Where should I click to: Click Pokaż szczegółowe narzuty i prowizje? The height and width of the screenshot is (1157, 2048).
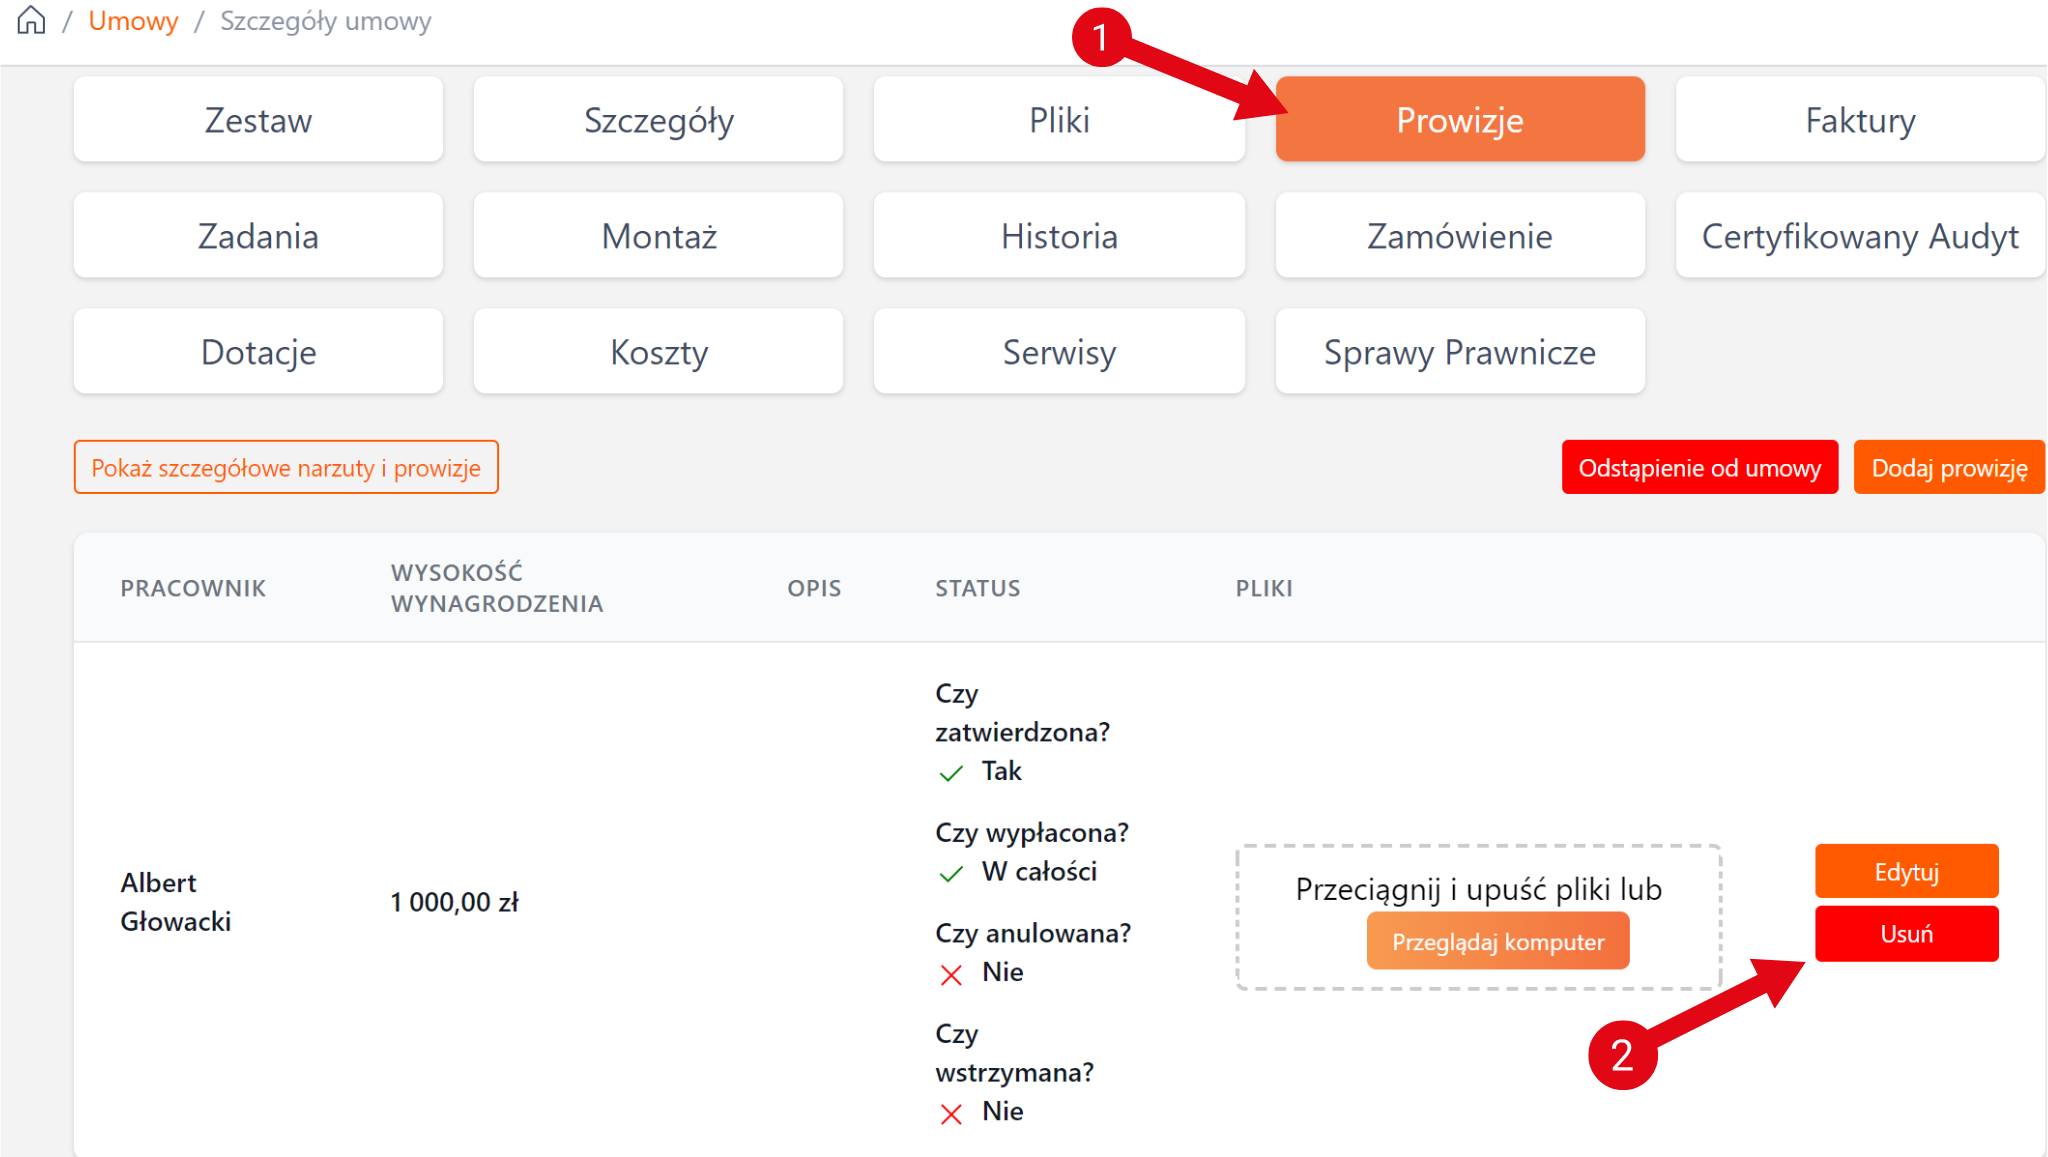click(x=286, y=468)
